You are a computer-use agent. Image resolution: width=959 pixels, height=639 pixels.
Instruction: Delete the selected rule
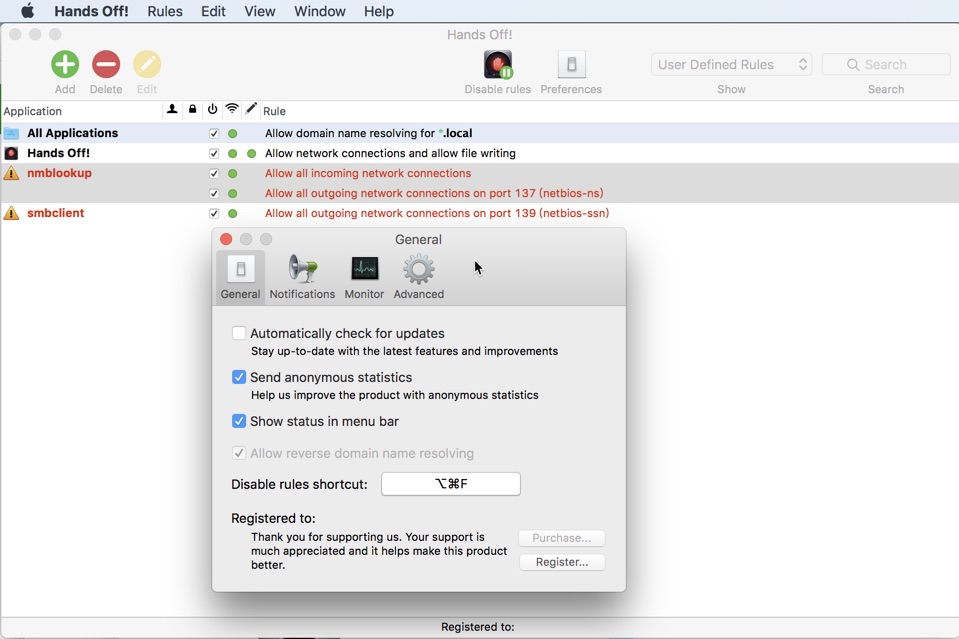click(x=106, y=64)
